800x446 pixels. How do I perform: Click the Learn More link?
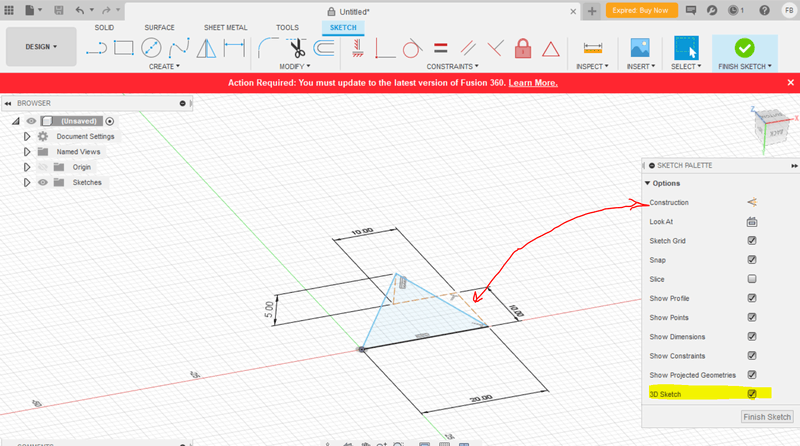533,83
